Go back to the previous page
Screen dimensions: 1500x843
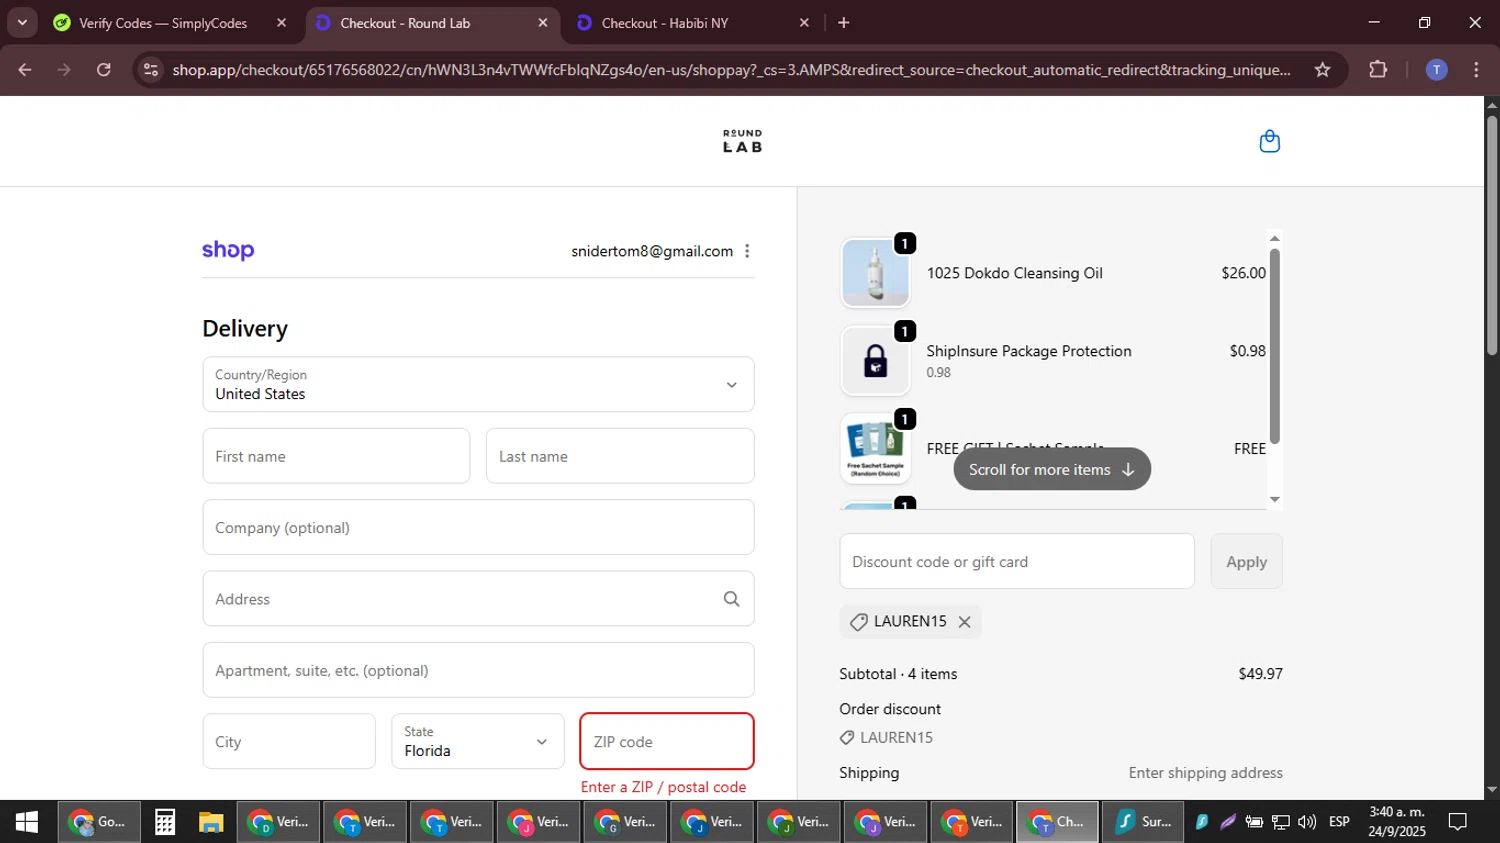(25, 70)
